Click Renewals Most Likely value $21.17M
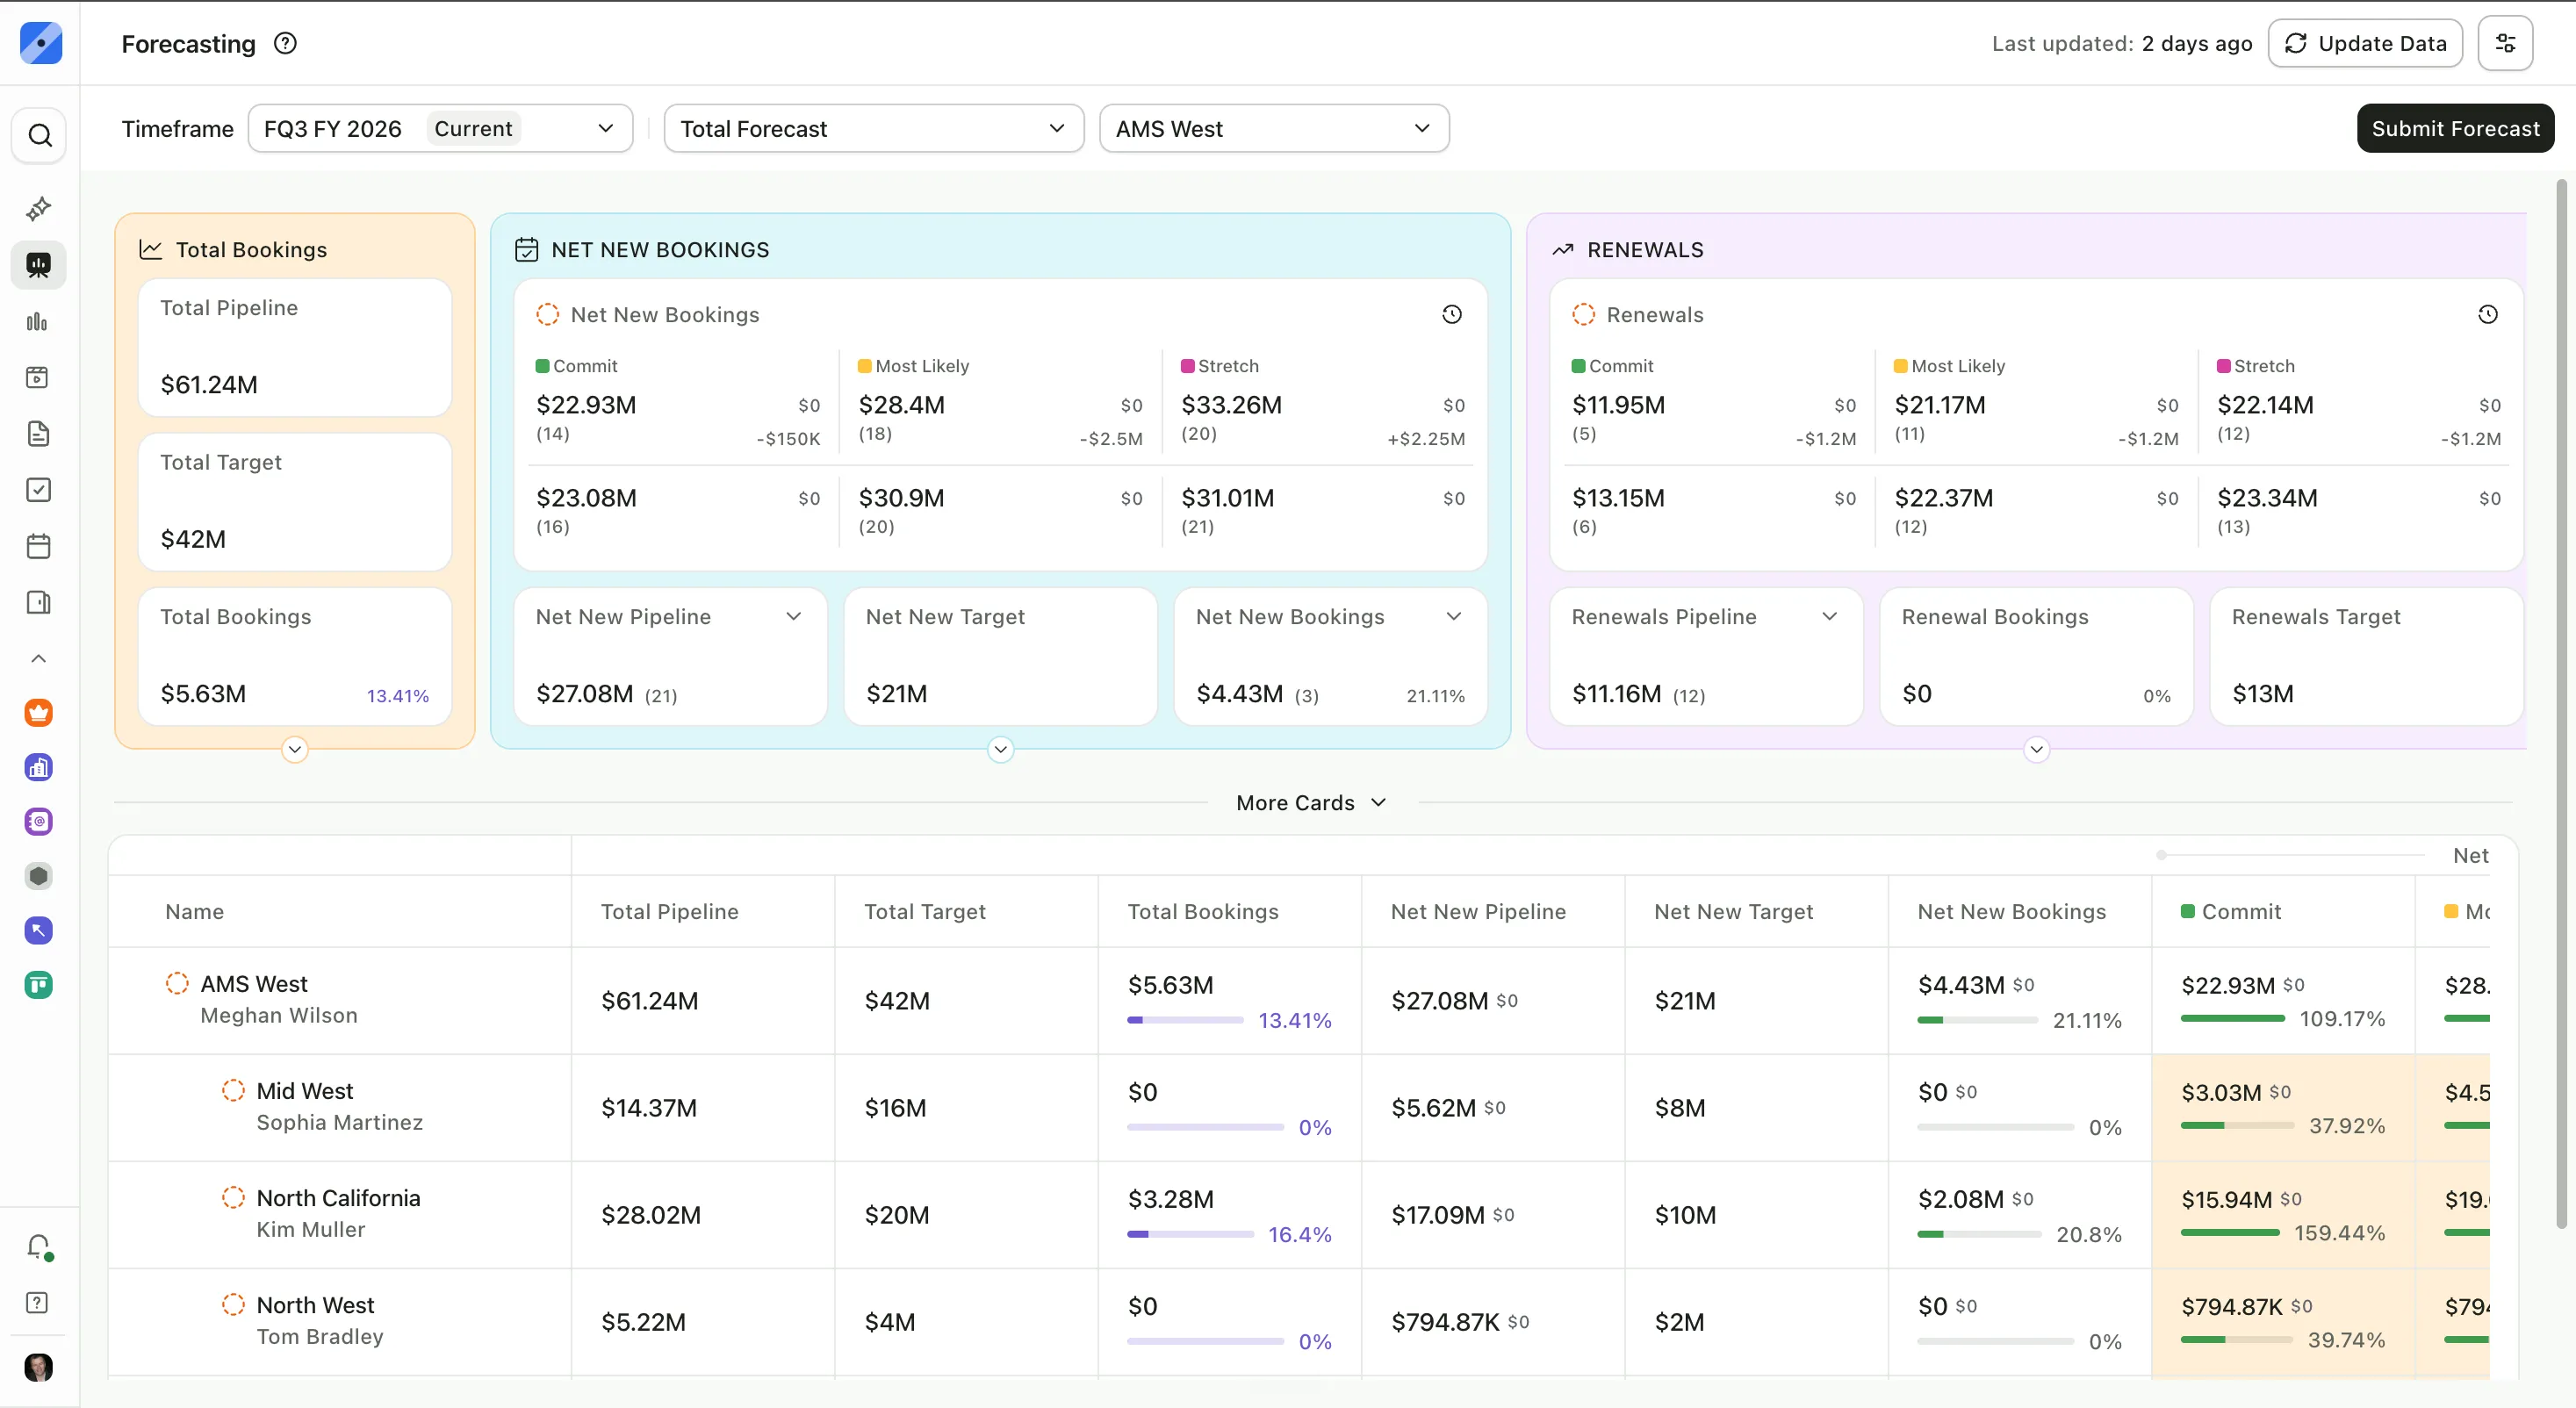This screenshot has width=2576, height=1408. [1940, 404]
